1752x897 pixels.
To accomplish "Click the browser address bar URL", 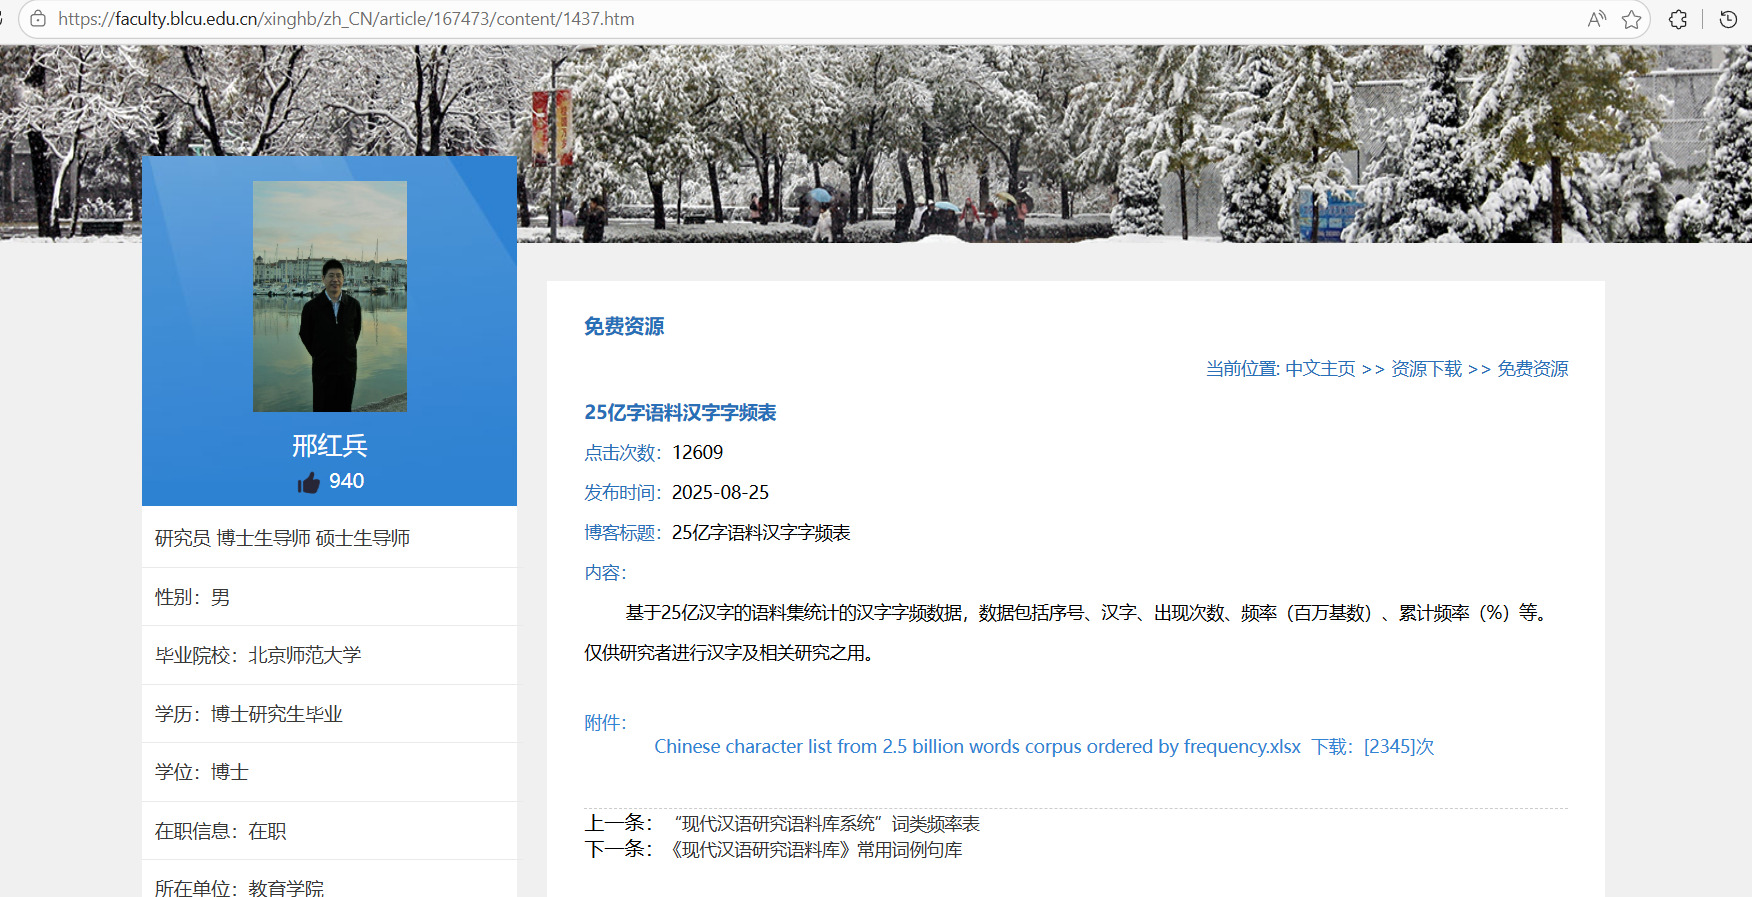I will (x=346, y=19).
